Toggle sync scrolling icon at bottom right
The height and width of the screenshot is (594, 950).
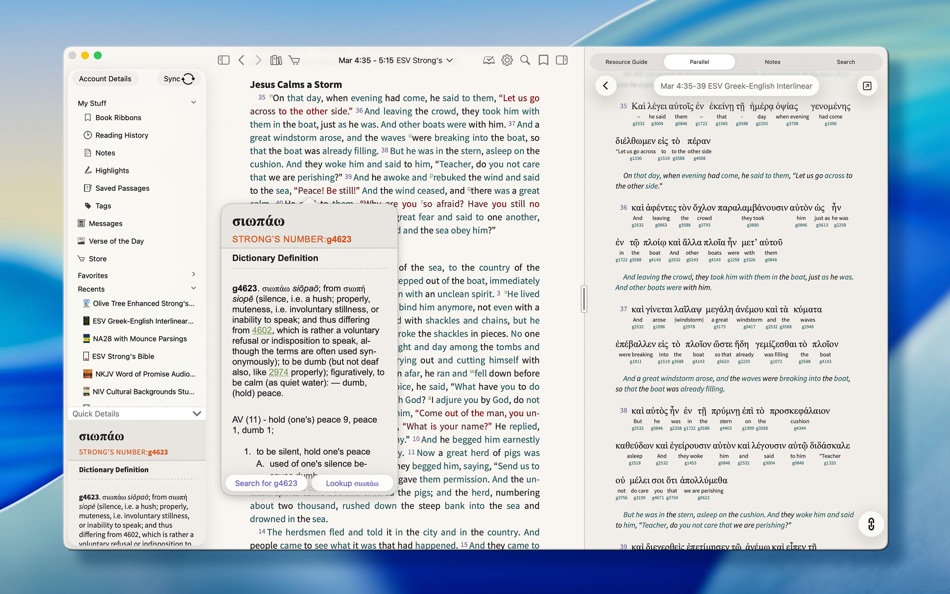point(870,524)
